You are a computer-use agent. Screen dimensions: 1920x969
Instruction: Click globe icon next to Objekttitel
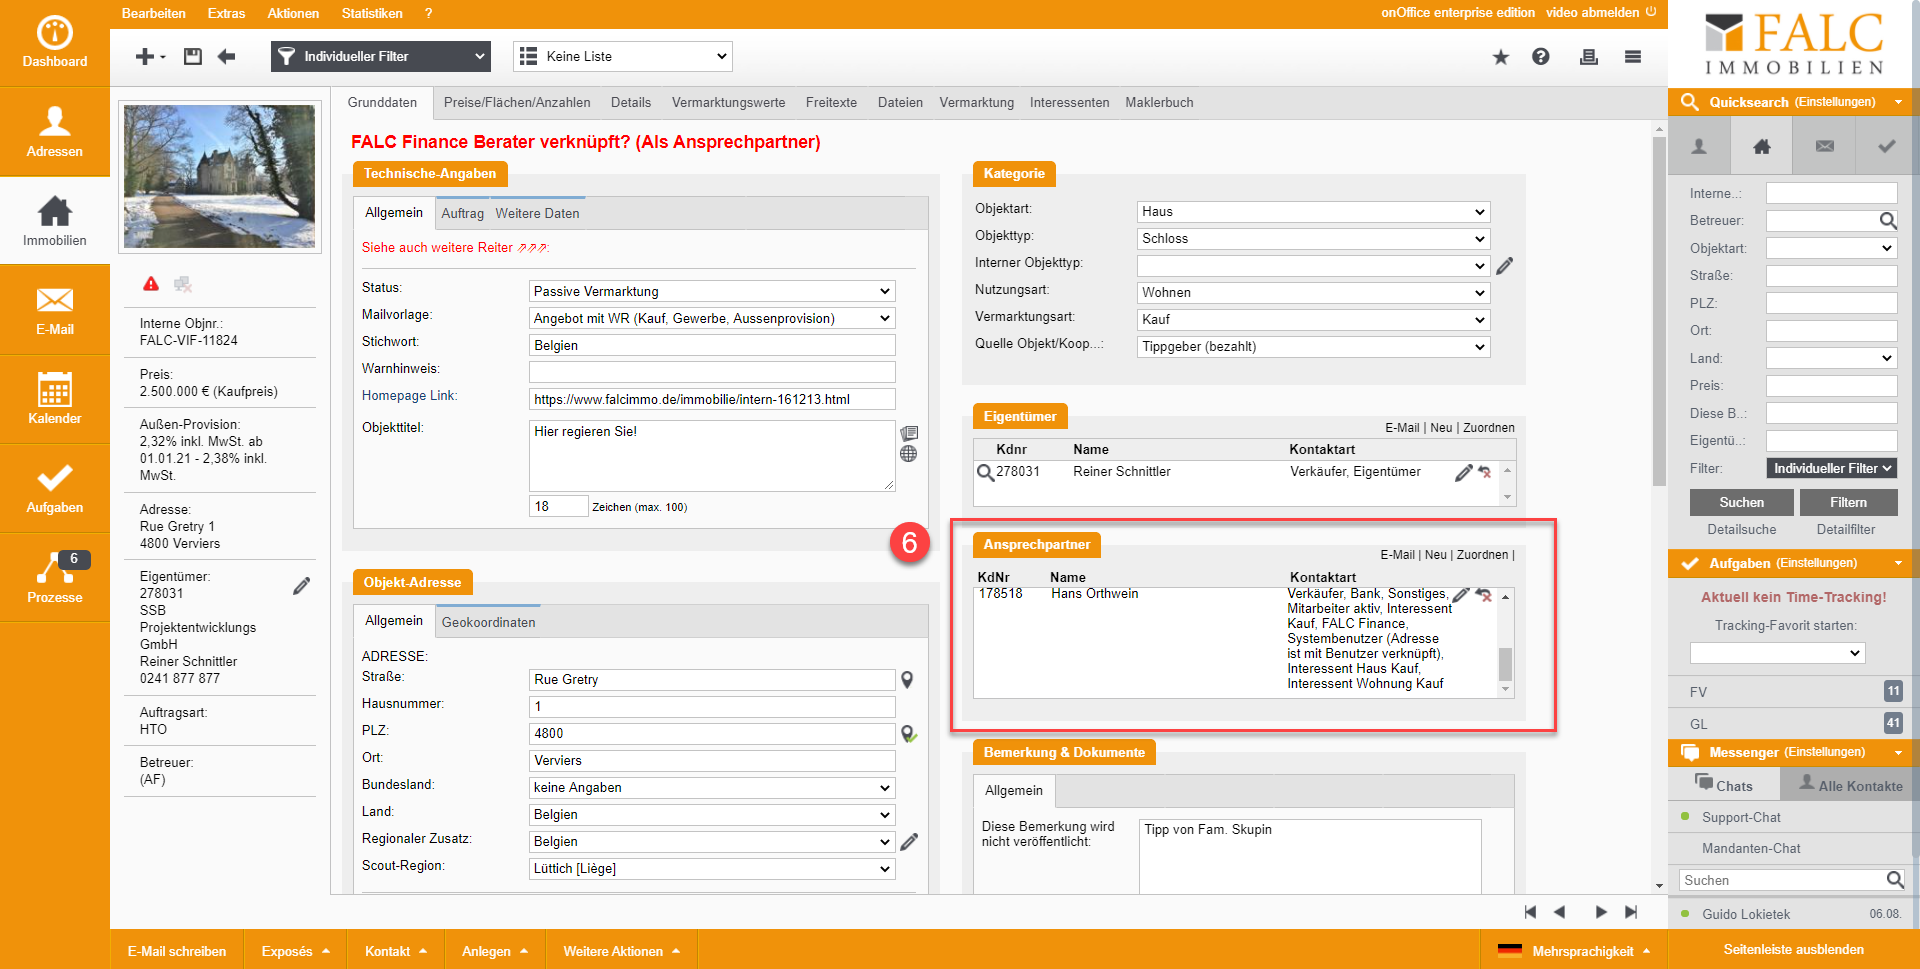pyautogui.click(x=908, y=454)
